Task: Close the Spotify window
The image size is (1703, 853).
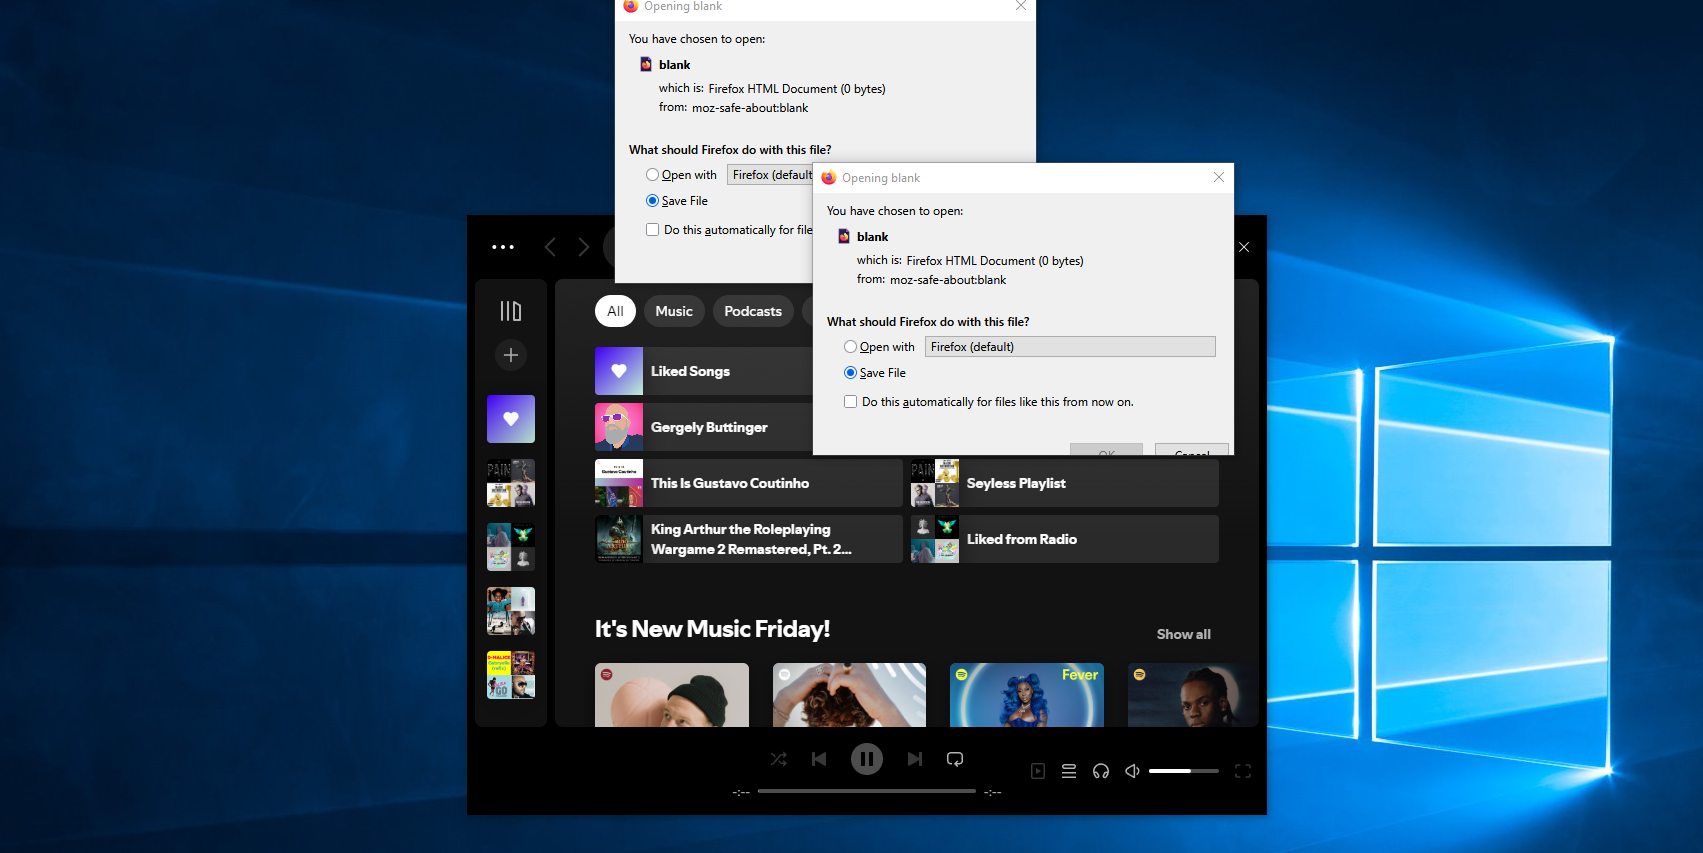Action: (1244, 247)
